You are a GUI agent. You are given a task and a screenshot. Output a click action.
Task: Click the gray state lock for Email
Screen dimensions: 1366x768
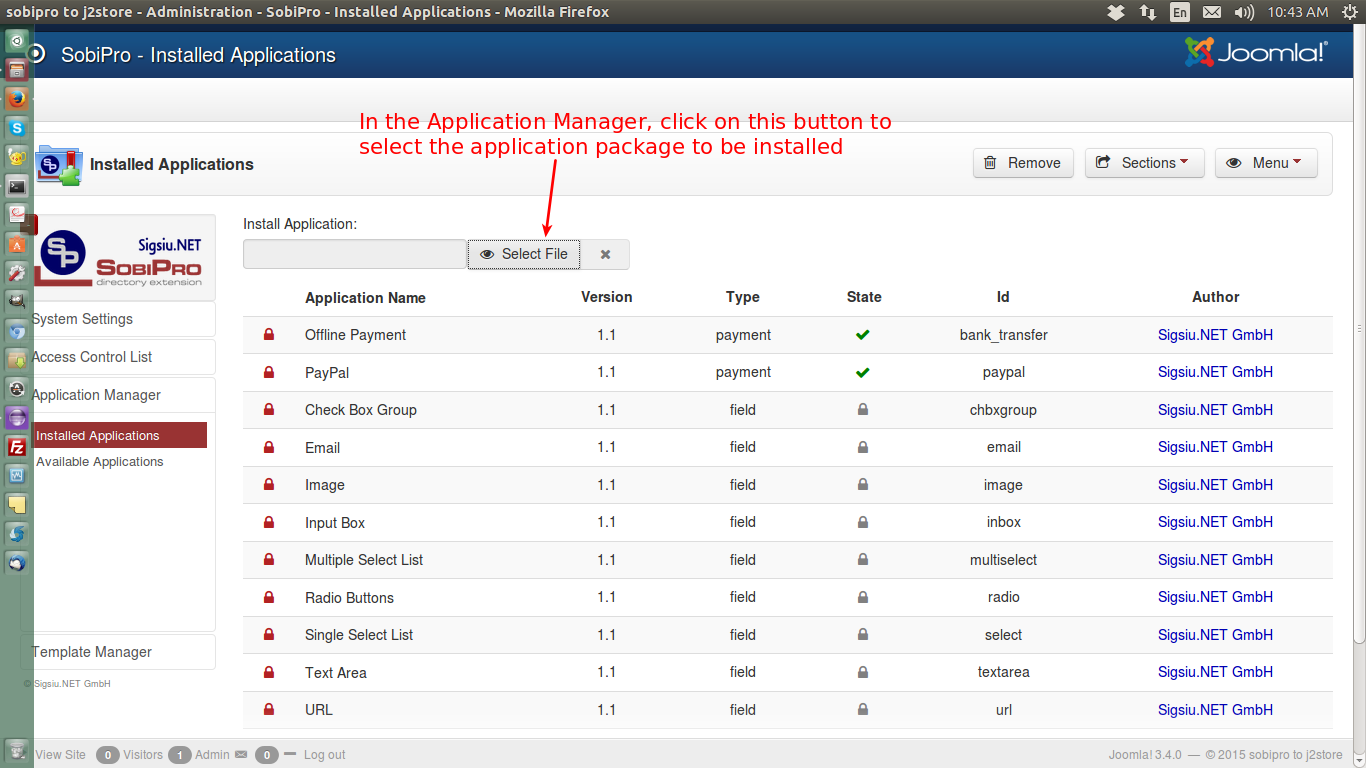tap(863, 447)
